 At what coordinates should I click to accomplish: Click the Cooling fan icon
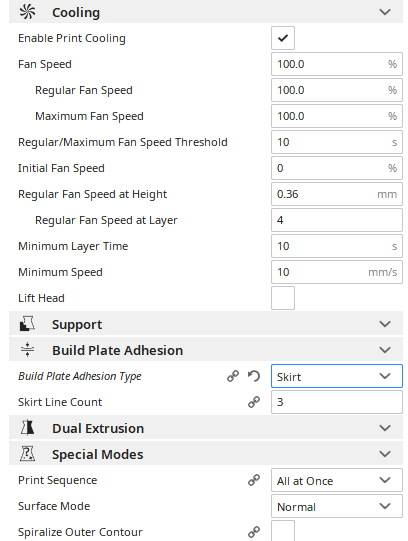(27, 12)
